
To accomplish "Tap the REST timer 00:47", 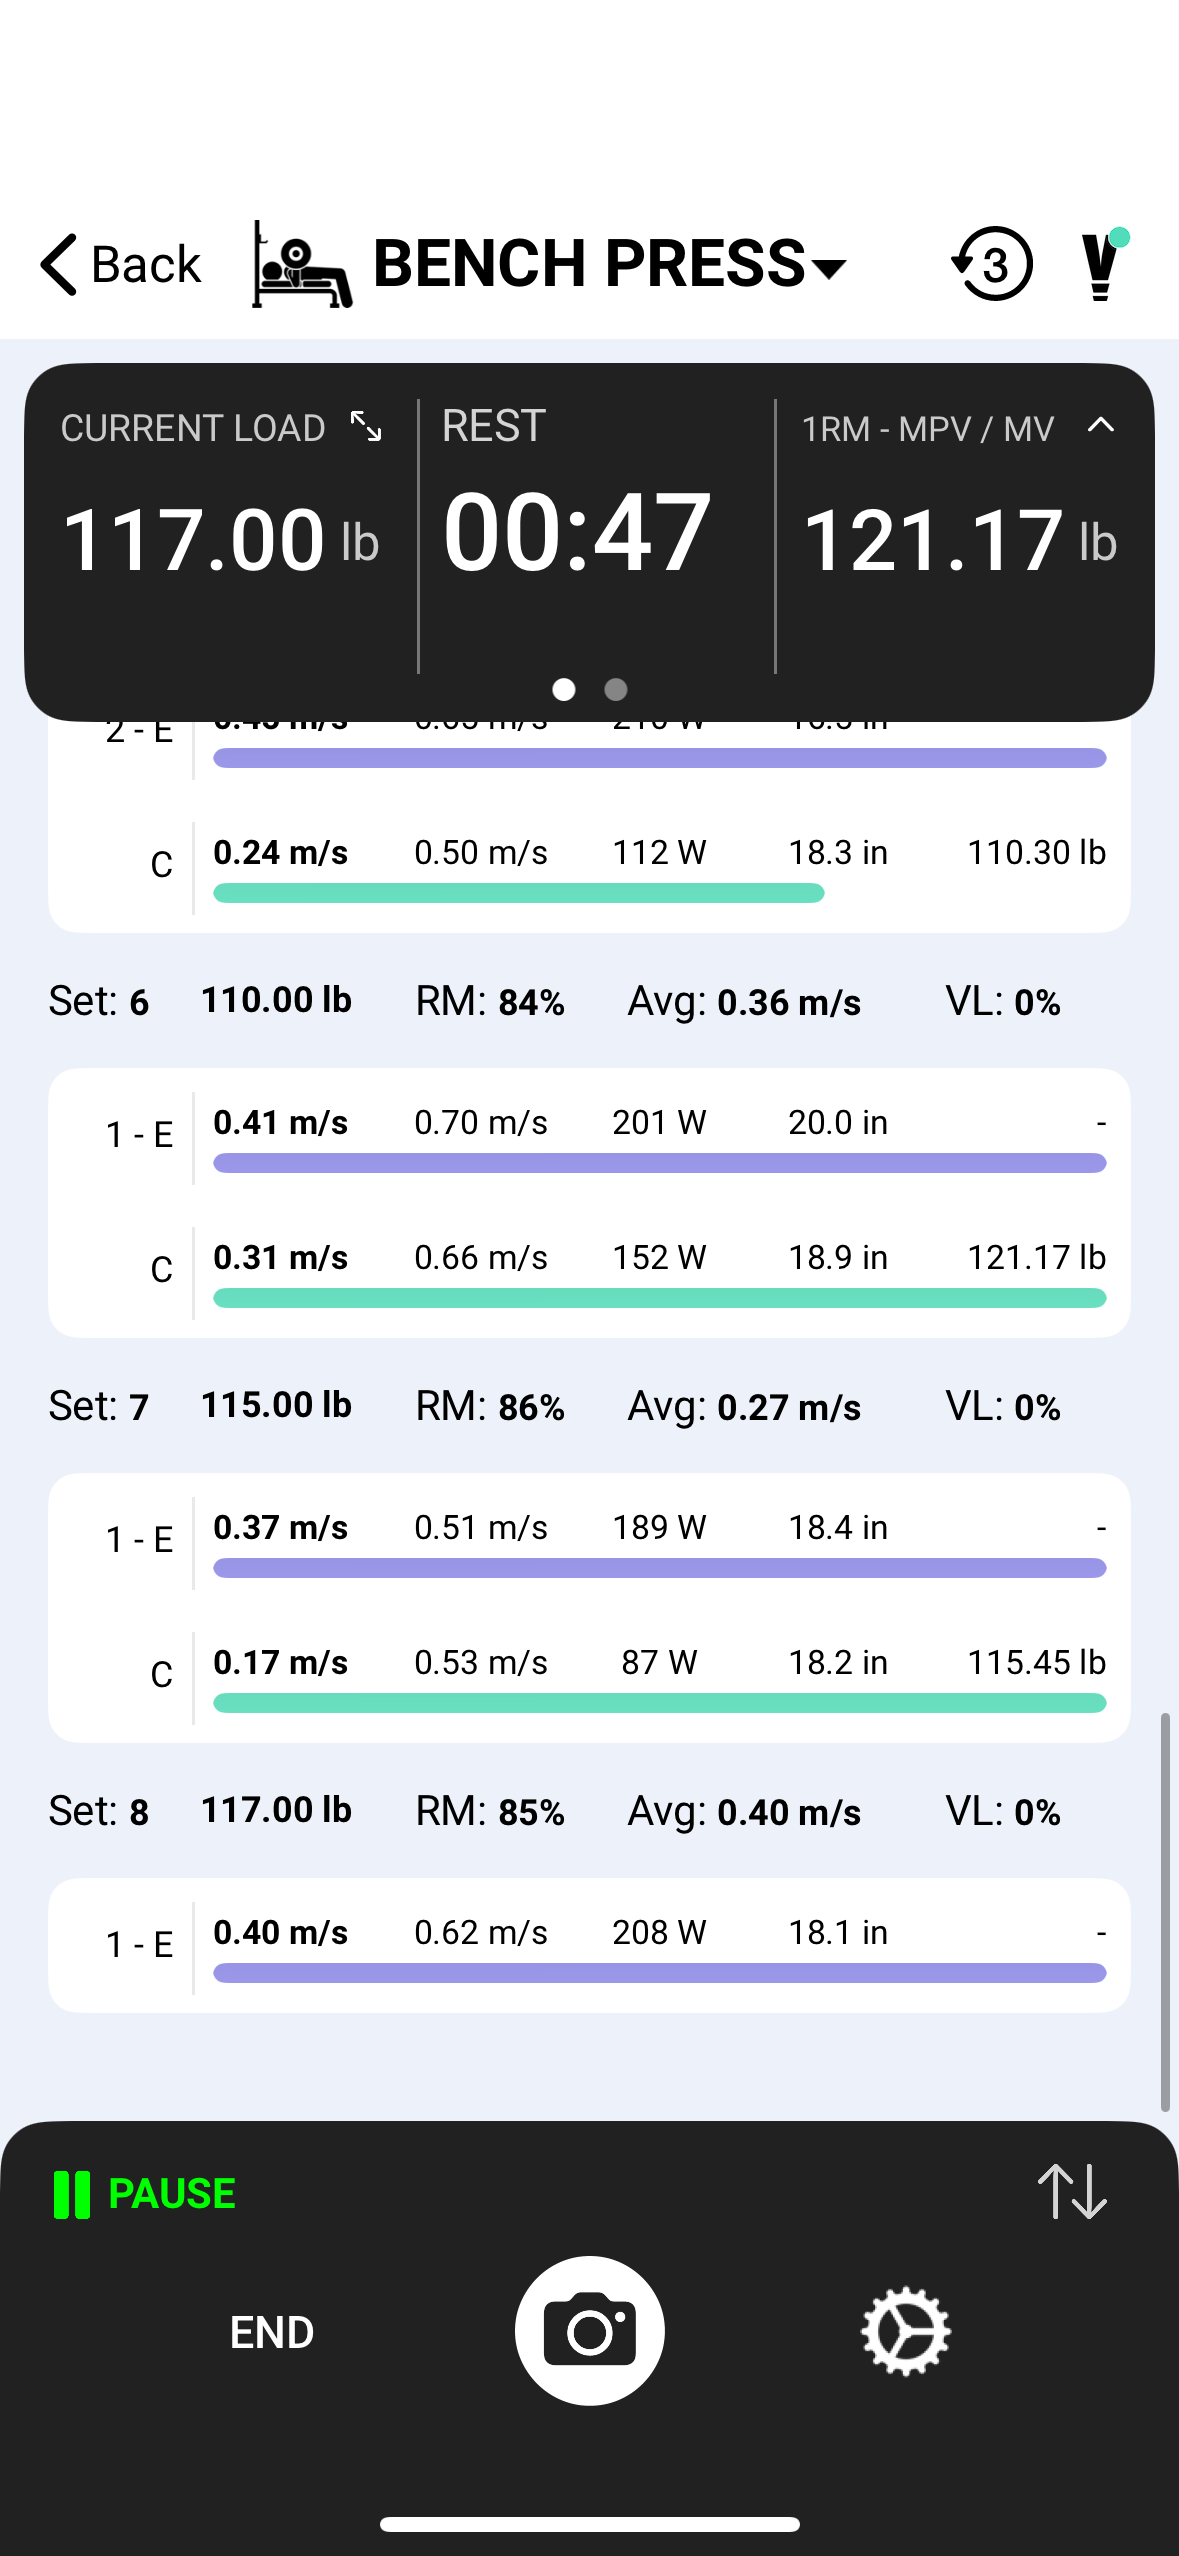I will point(577,532).
